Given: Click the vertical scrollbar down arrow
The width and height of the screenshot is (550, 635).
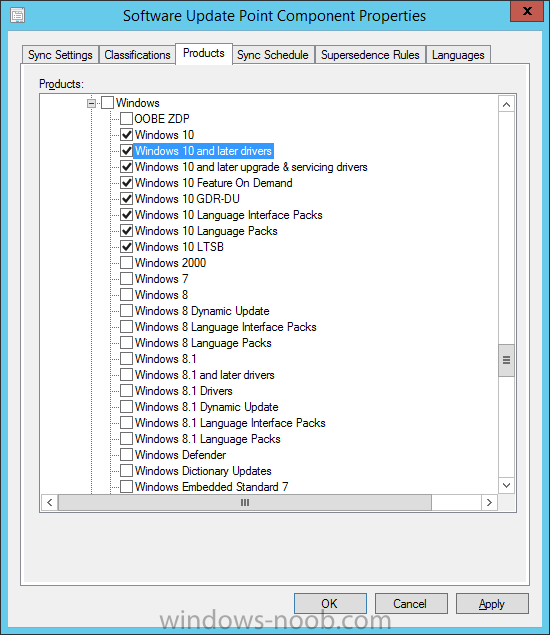Looking at the screenshot, I should click(x=506, y=485).
